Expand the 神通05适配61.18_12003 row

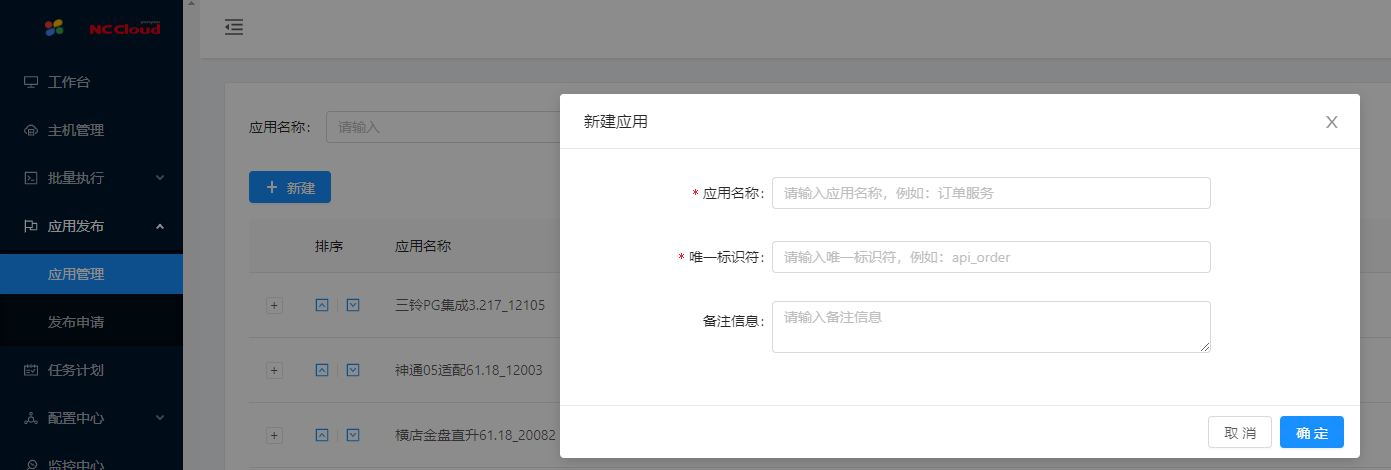274,370
